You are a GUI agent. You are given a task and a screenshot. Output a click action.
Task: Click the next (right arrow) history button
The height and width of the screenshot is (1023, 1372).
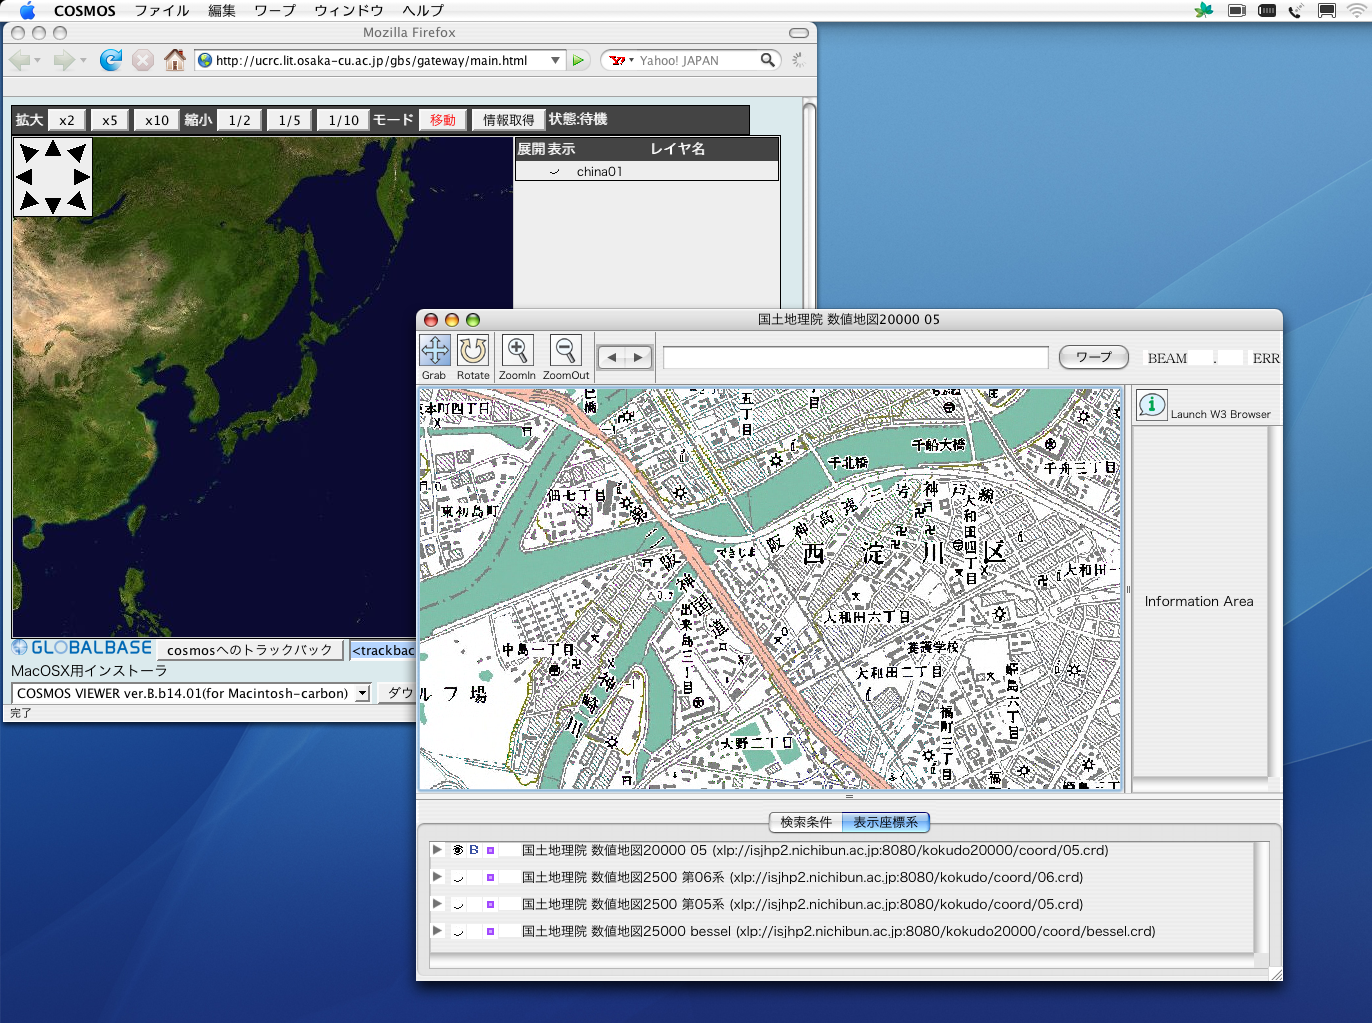coord(638,357)
